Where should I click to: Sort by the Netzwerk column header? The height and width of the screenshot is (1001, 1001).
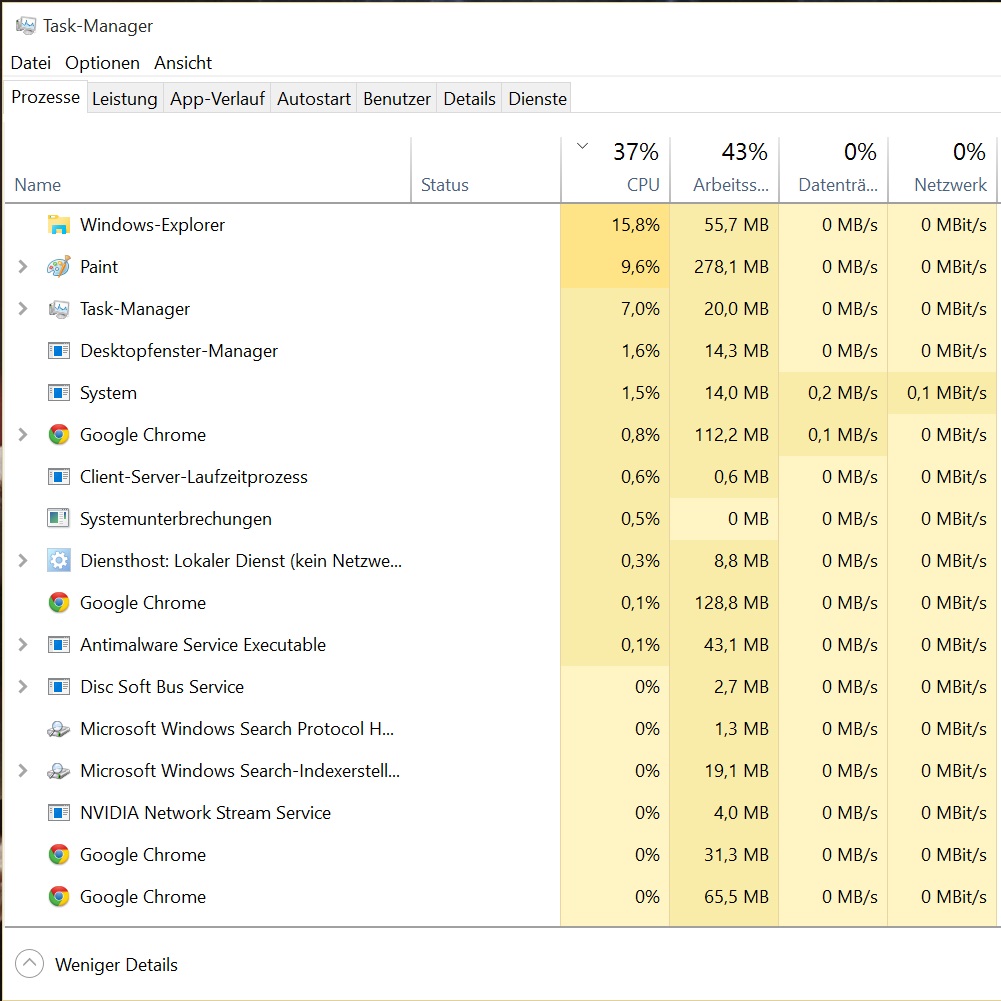(942, 170)
